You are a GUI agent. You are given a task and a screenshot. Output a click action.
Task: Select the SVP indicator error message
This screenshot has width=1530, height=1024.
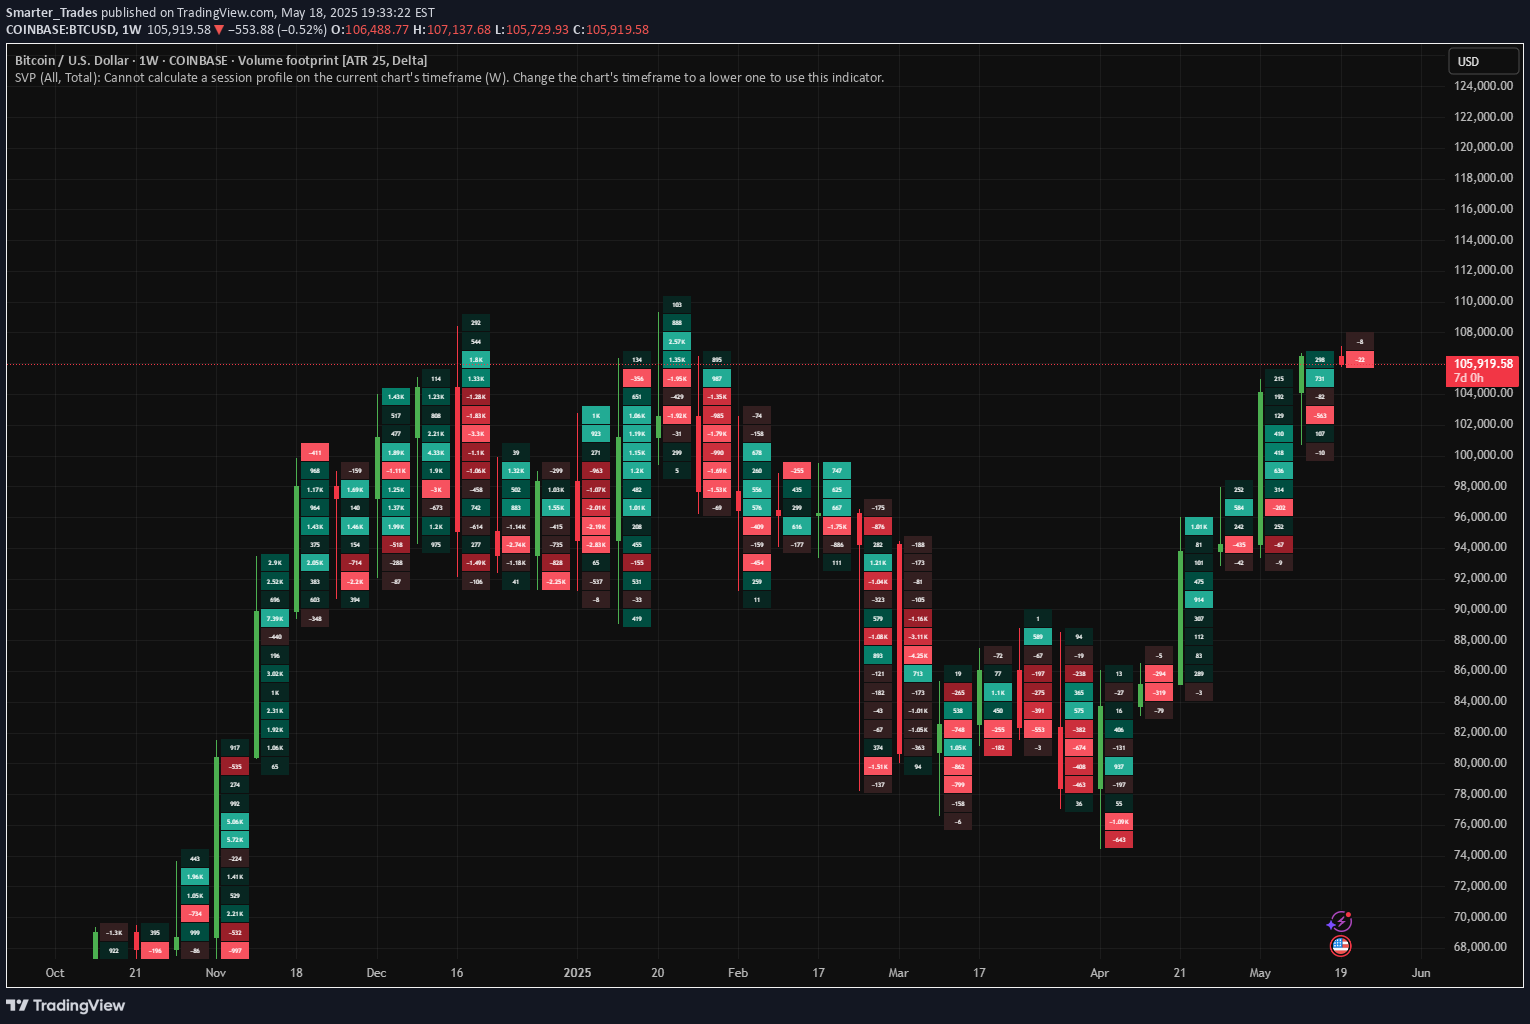point(449,78)
